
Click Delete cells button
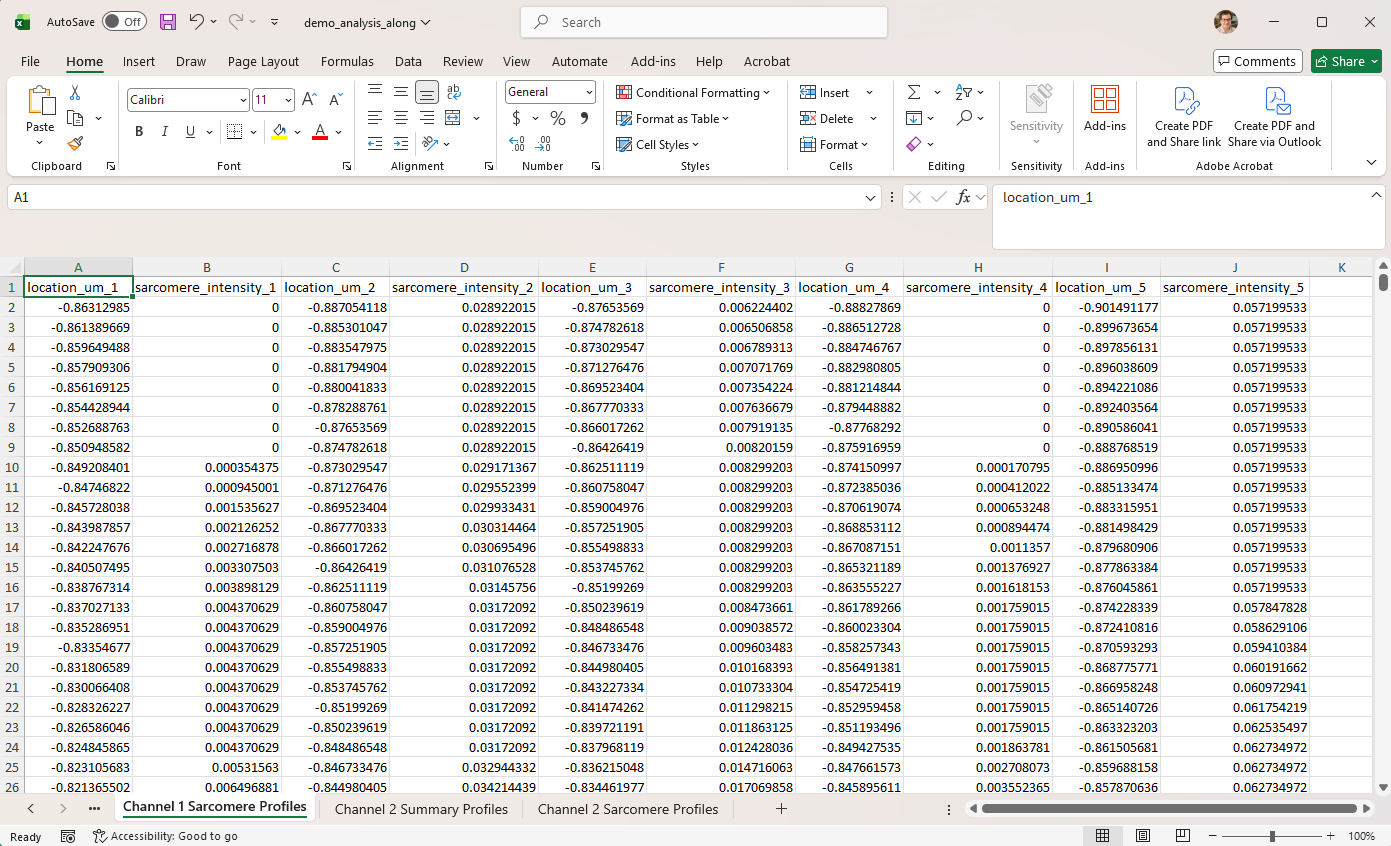[827, 118]
